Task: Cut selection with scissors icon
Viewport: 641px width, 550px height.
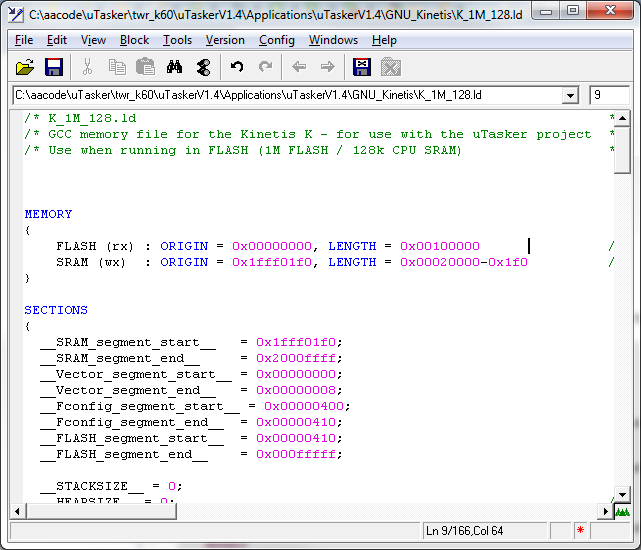Action: [87, 67]
